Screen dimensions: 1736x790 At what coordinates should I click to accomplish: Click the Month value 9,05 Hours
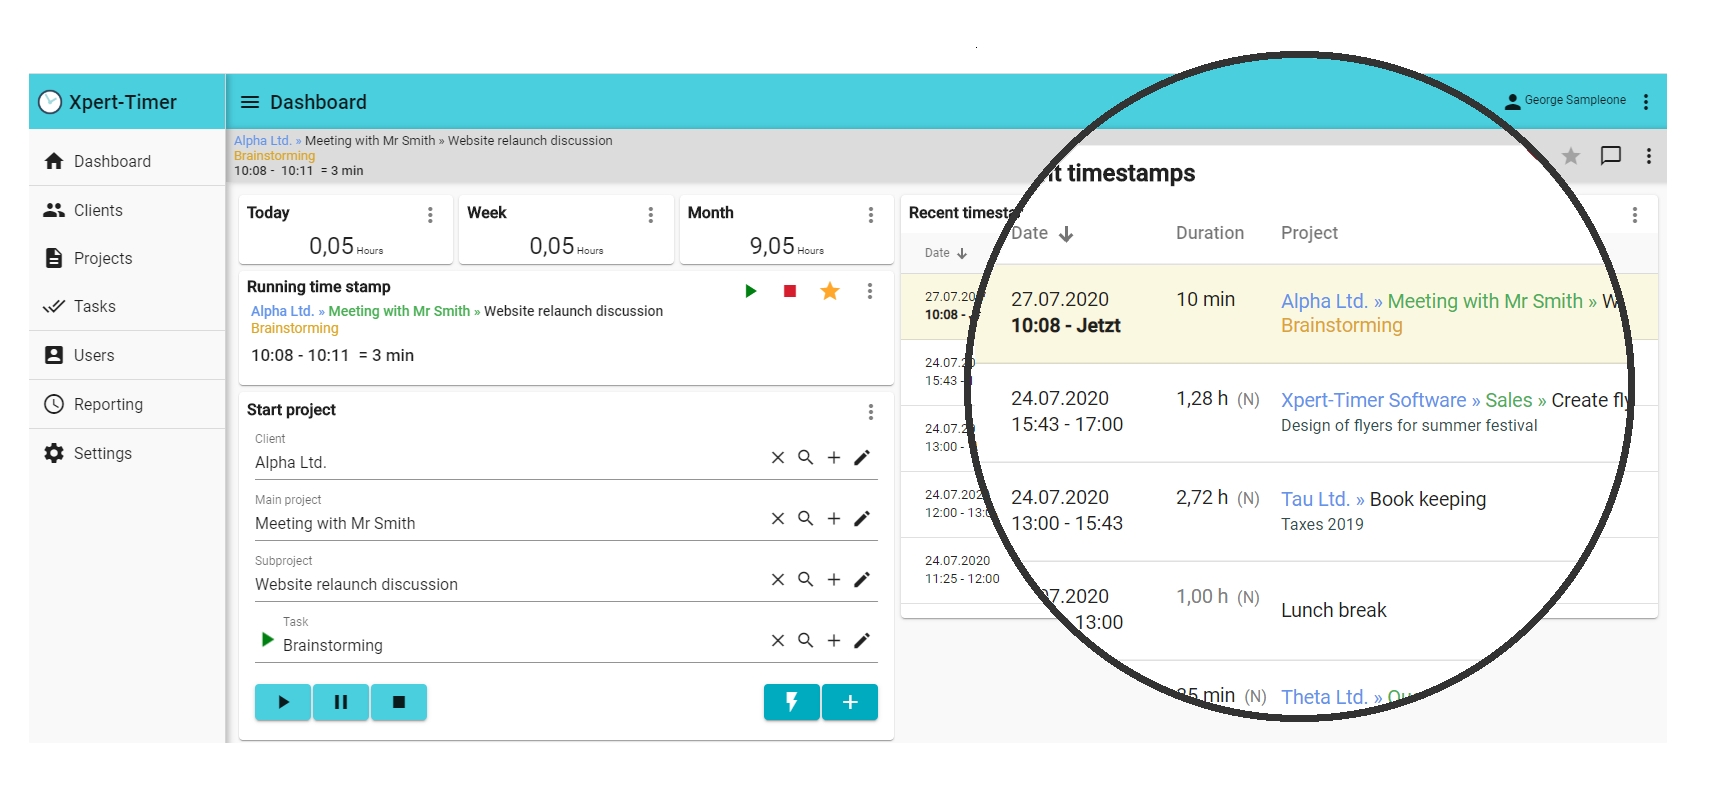click(787, 246)
